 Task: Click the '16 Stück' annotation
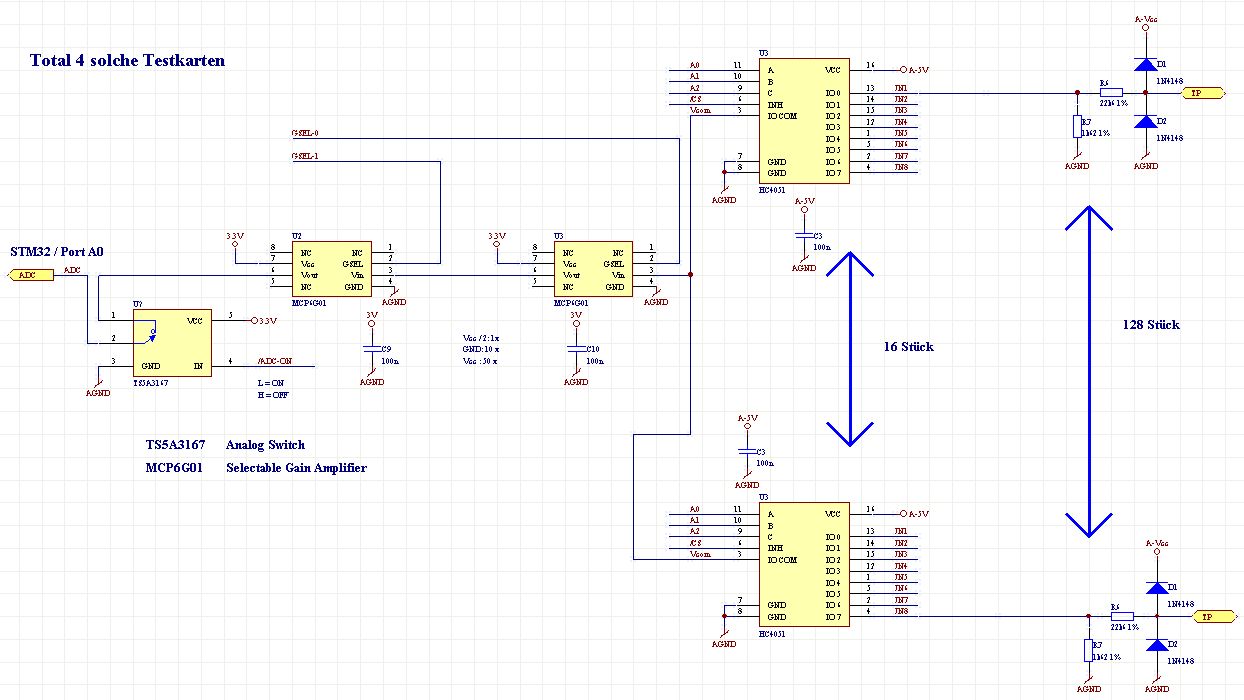908,347
